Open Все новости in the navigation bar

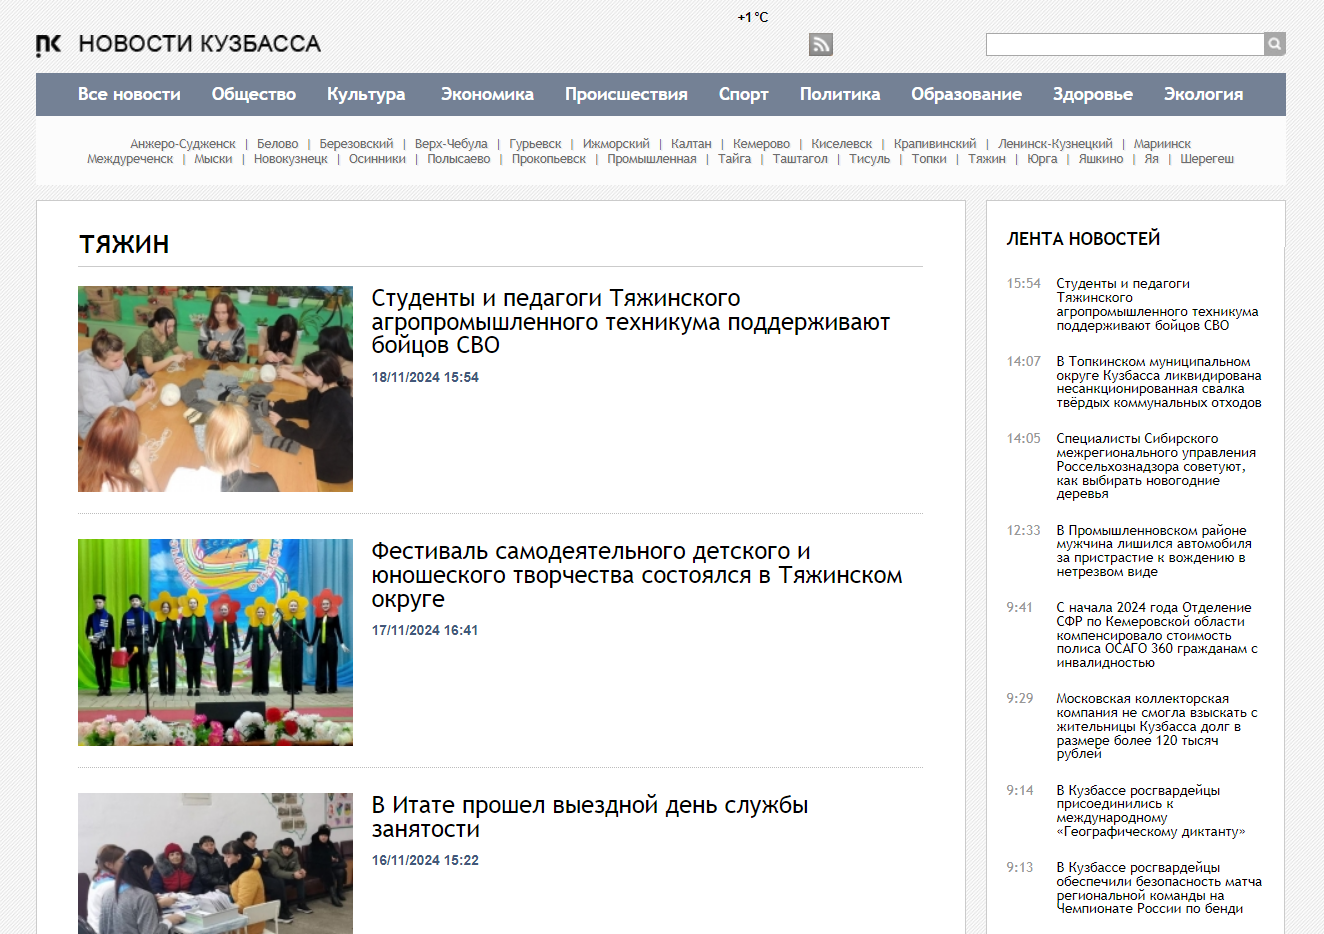point(129,94)
